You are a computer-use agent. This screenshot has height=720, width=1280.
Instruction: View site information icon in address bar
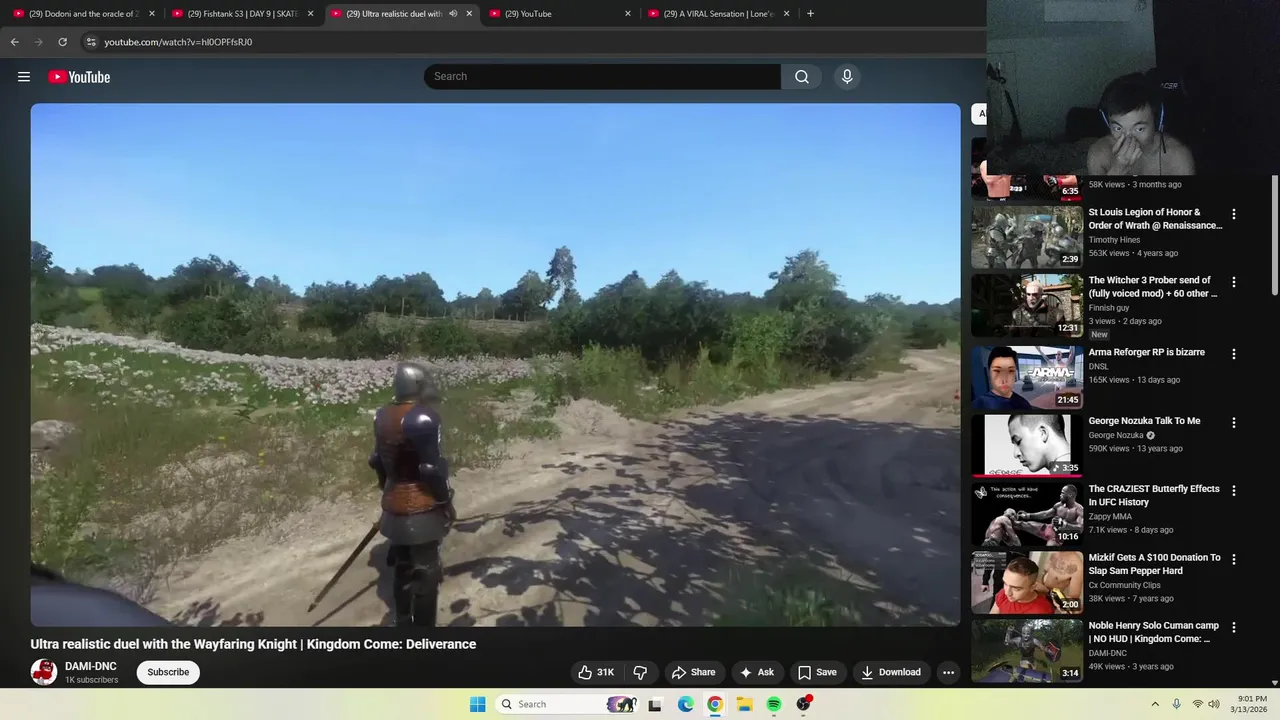[x=91, y=42]
